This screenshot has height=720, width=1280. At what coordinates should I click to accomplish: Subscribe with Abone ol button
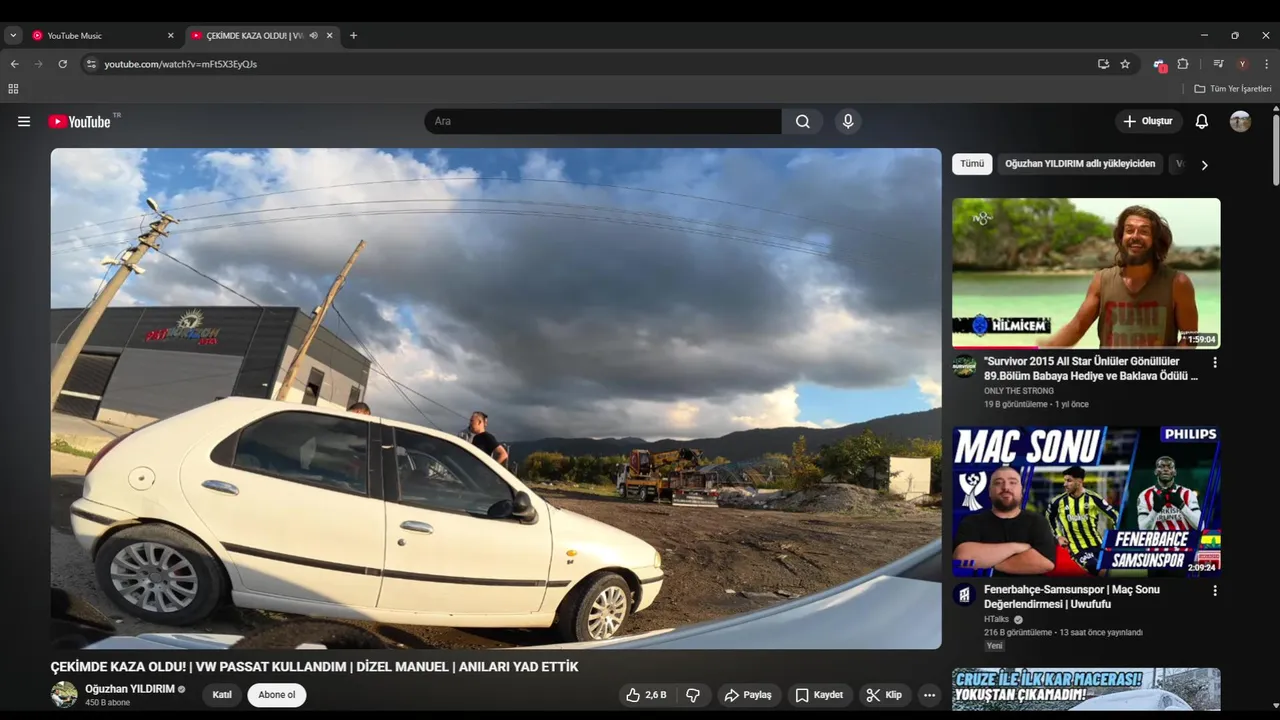tap(277, 695)
